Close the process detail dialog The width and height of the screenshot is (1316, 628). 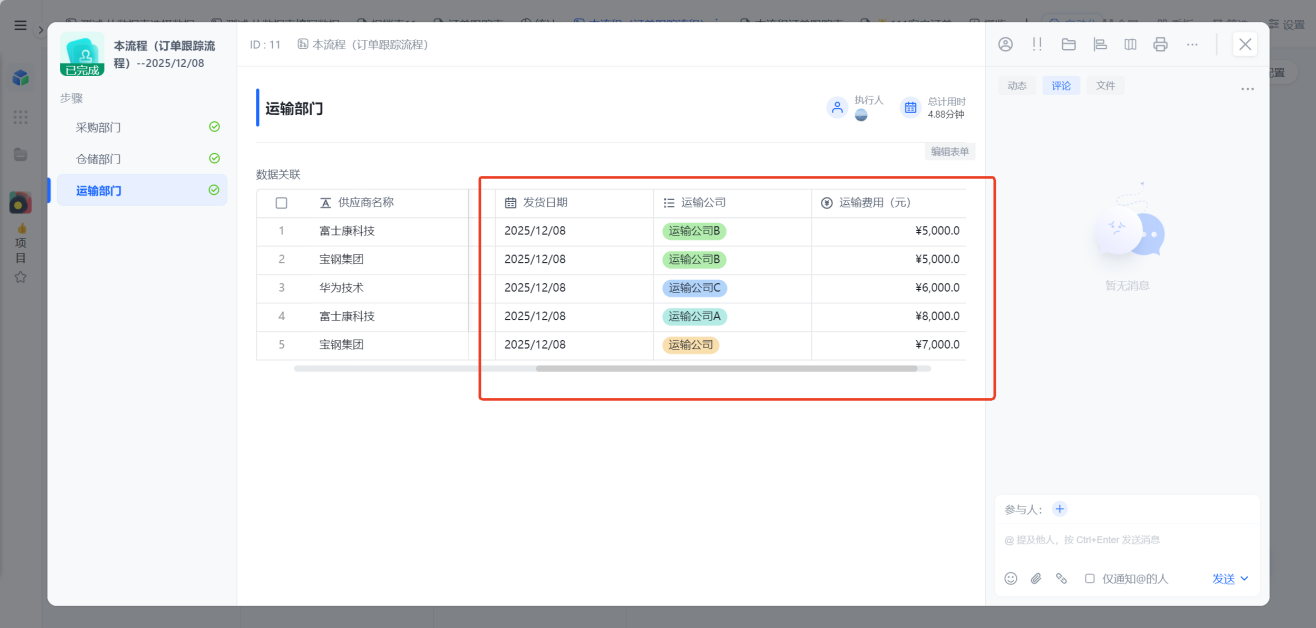click(1245, 44)
